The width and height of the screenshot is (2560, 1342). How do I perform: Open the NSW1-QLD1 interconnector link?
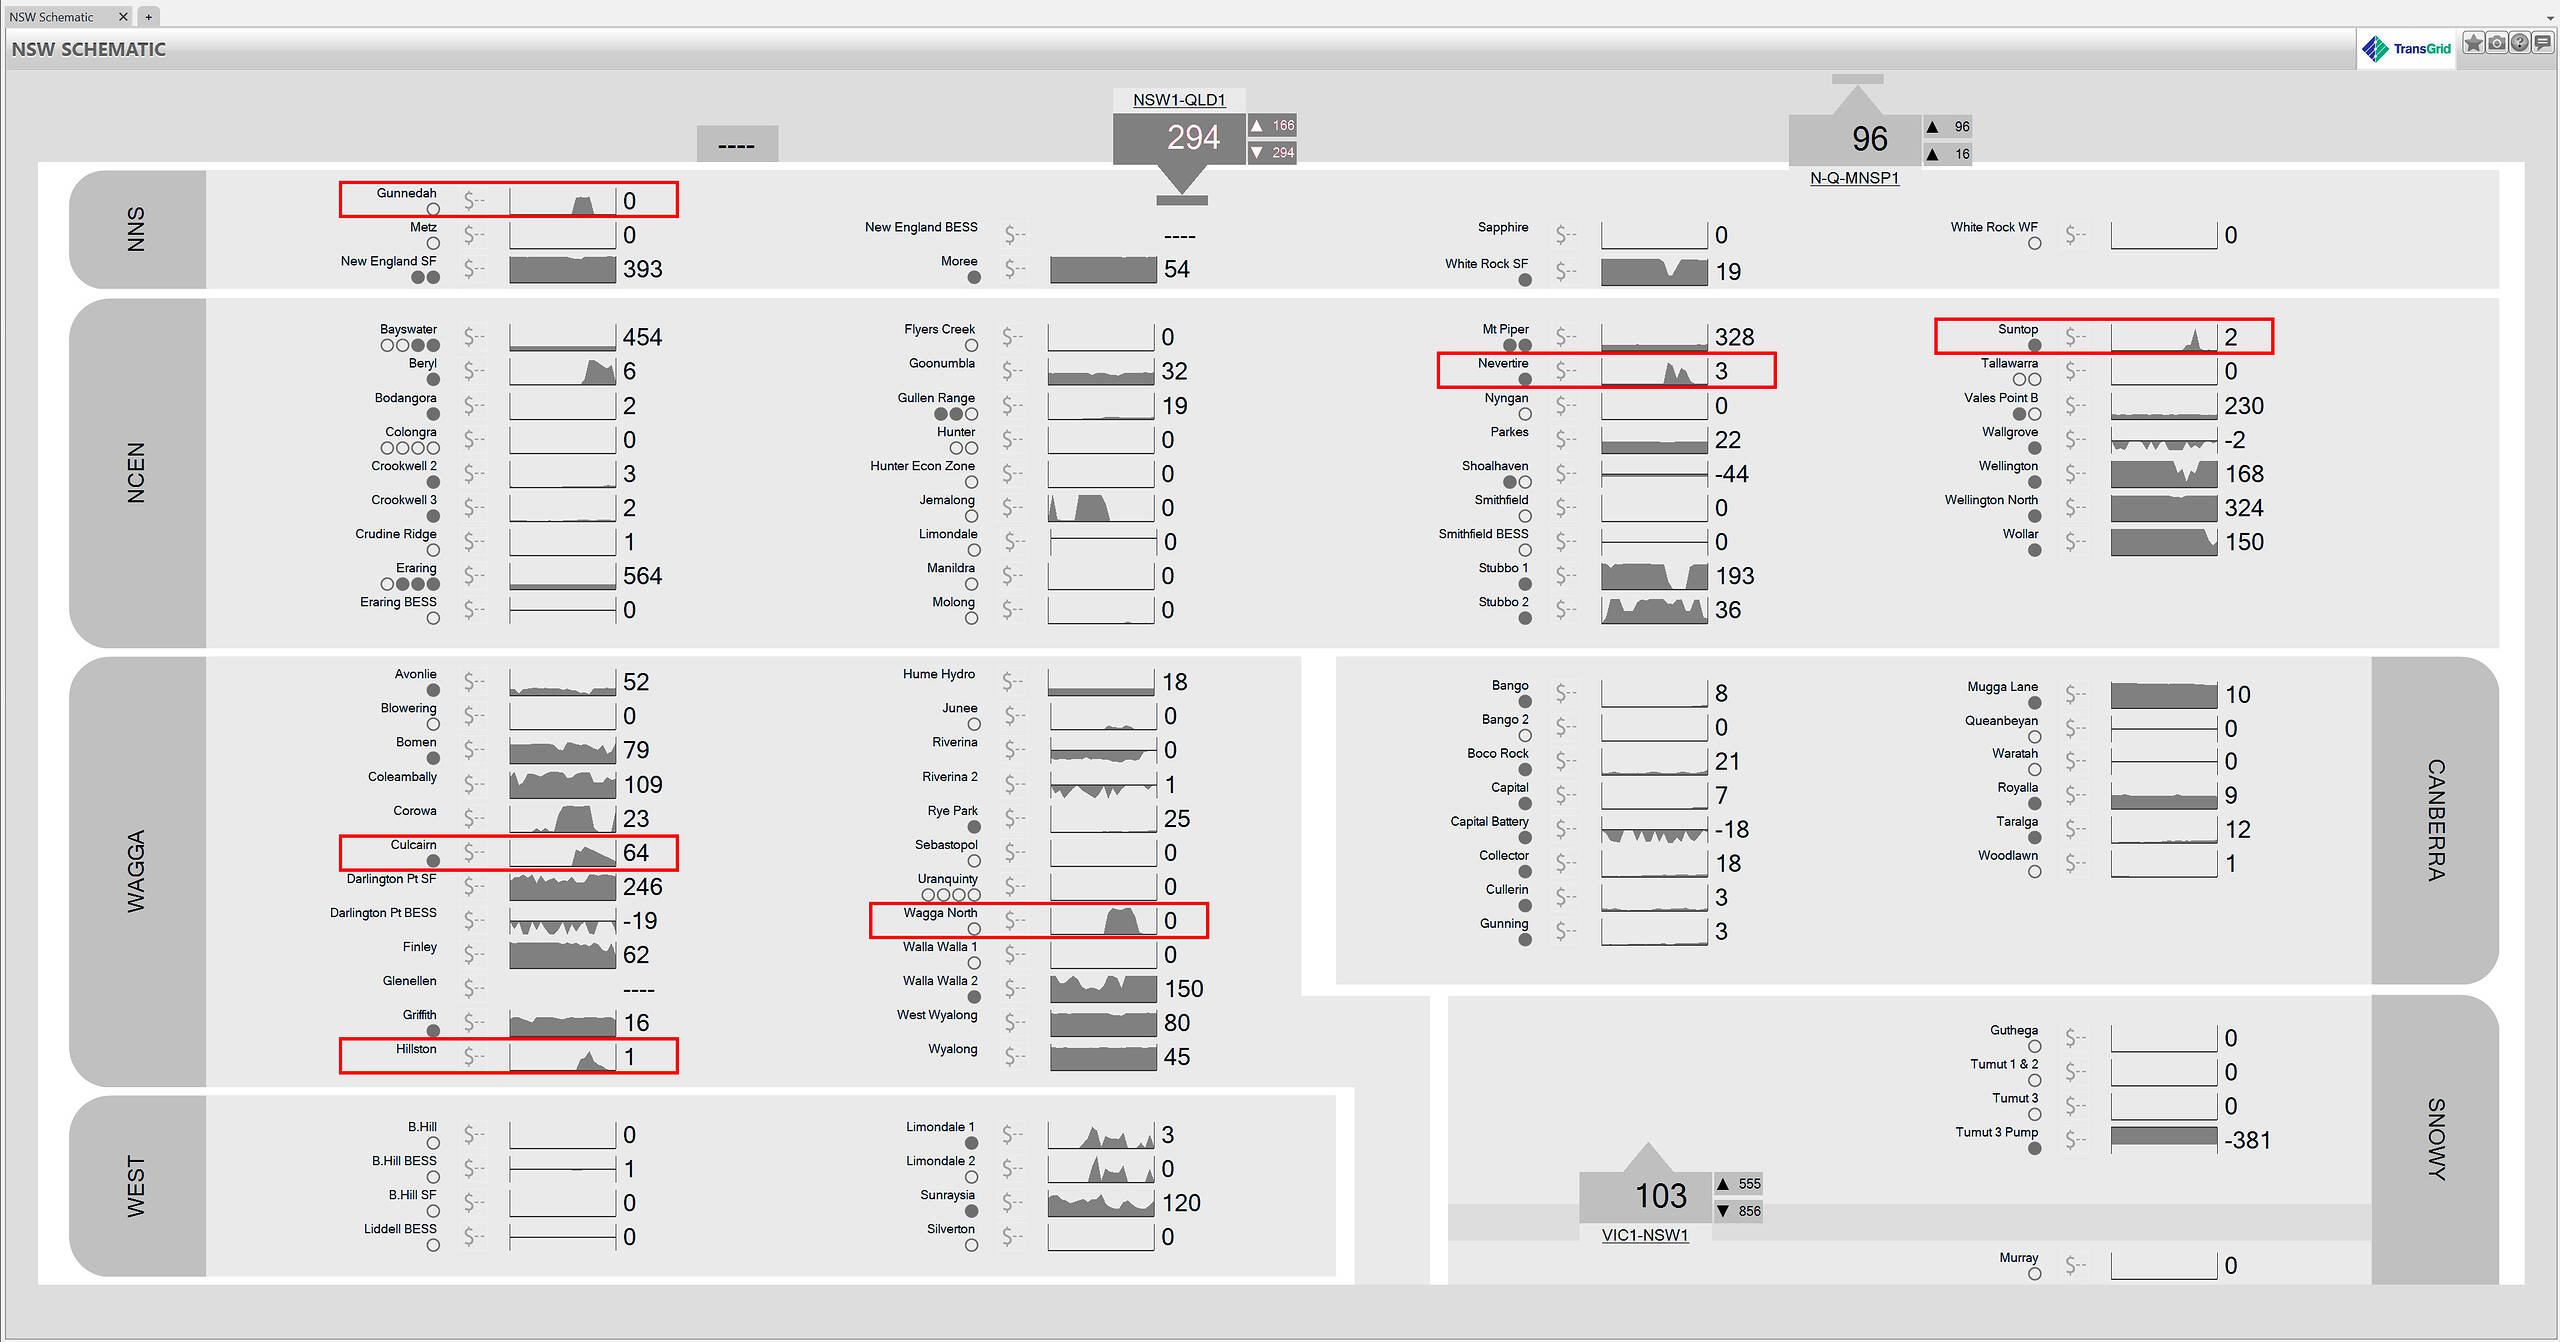pos(1178,100)
